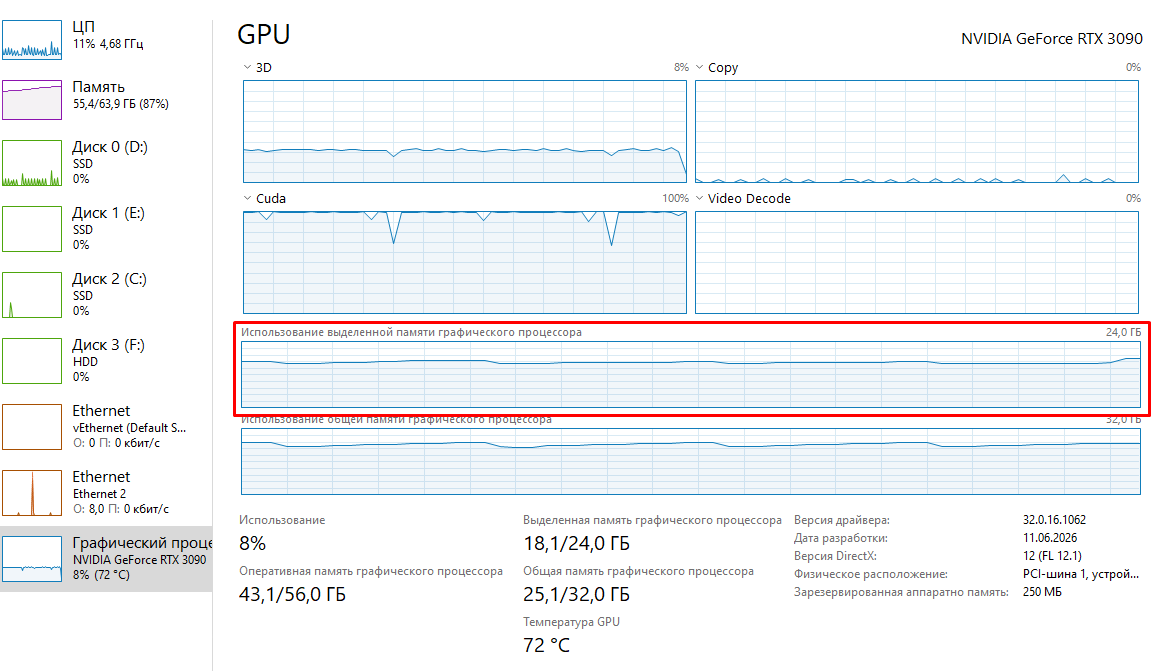The height and width of the screenshot is (671, 1165).
Task: Click the dedicated GPU memory usage graph
Action: [690, 375]
